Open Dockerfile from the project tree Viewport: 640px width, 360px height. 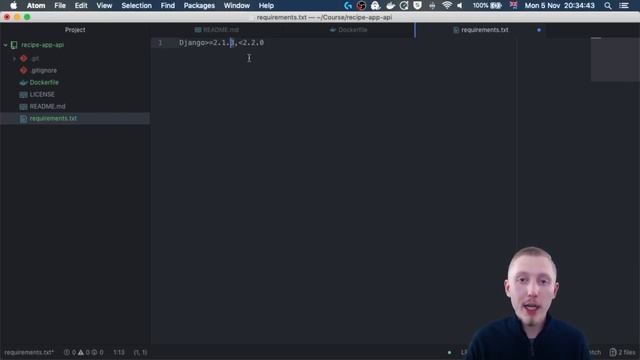click(44, 82)
